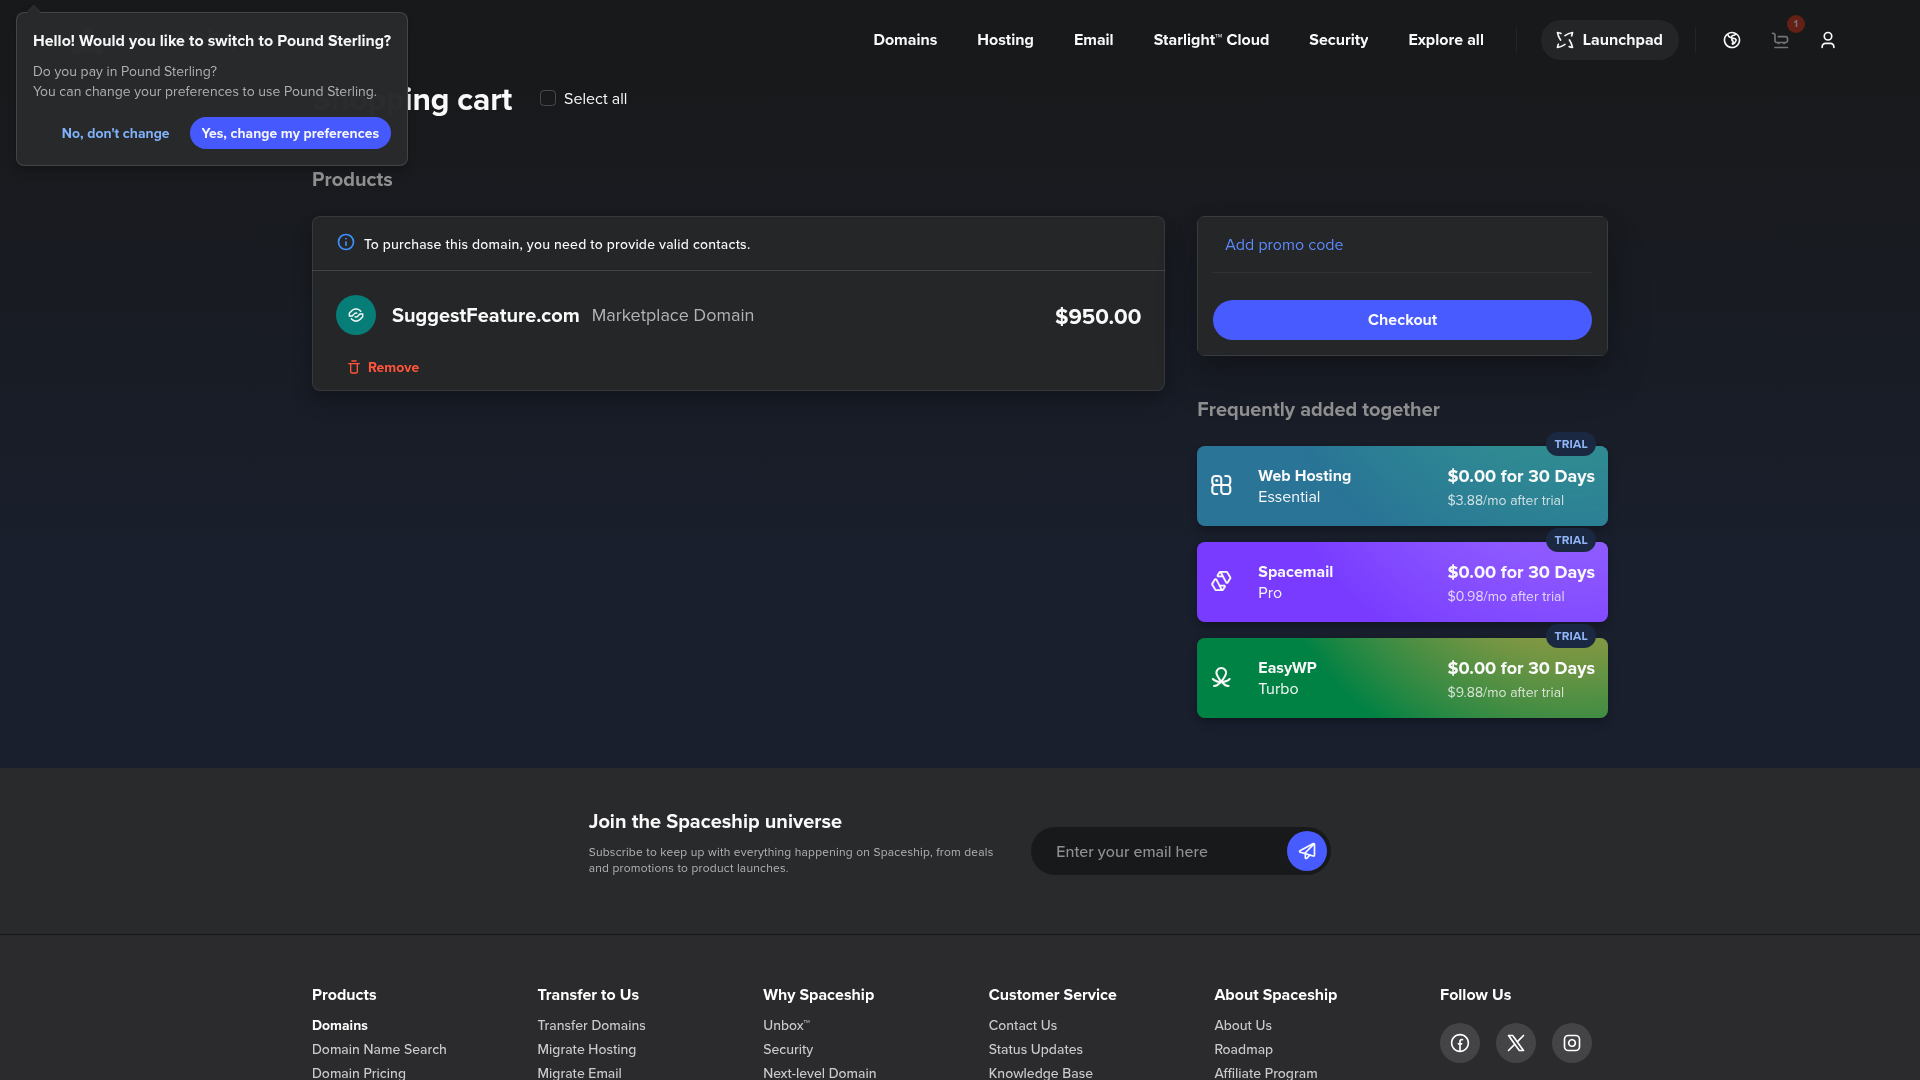
Task: Open the Domains menu
Action: click(x=905, y=40)
